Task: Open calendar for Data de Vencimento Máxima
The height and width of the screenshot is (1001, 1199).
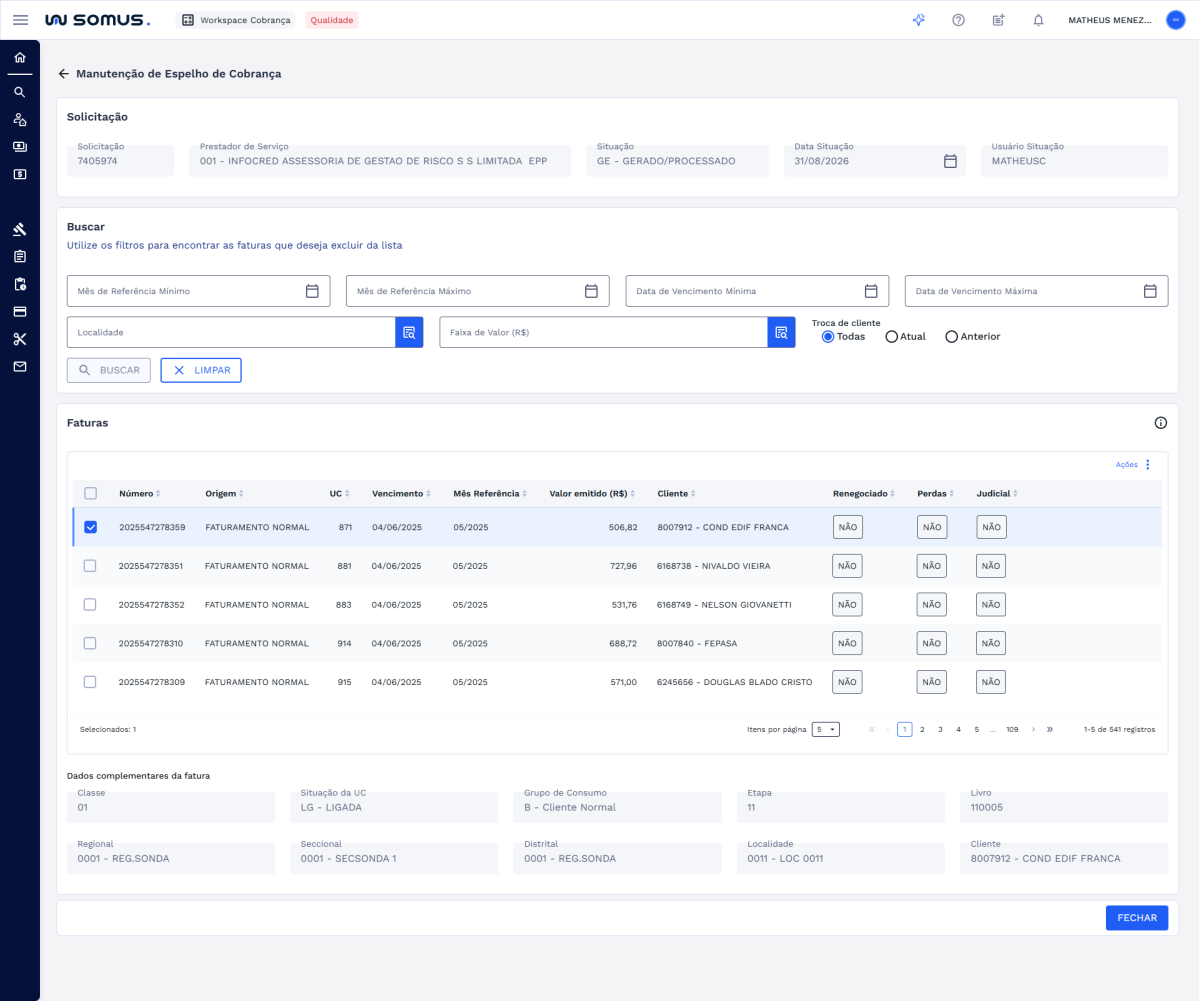Action: (x=1150, y=291)
